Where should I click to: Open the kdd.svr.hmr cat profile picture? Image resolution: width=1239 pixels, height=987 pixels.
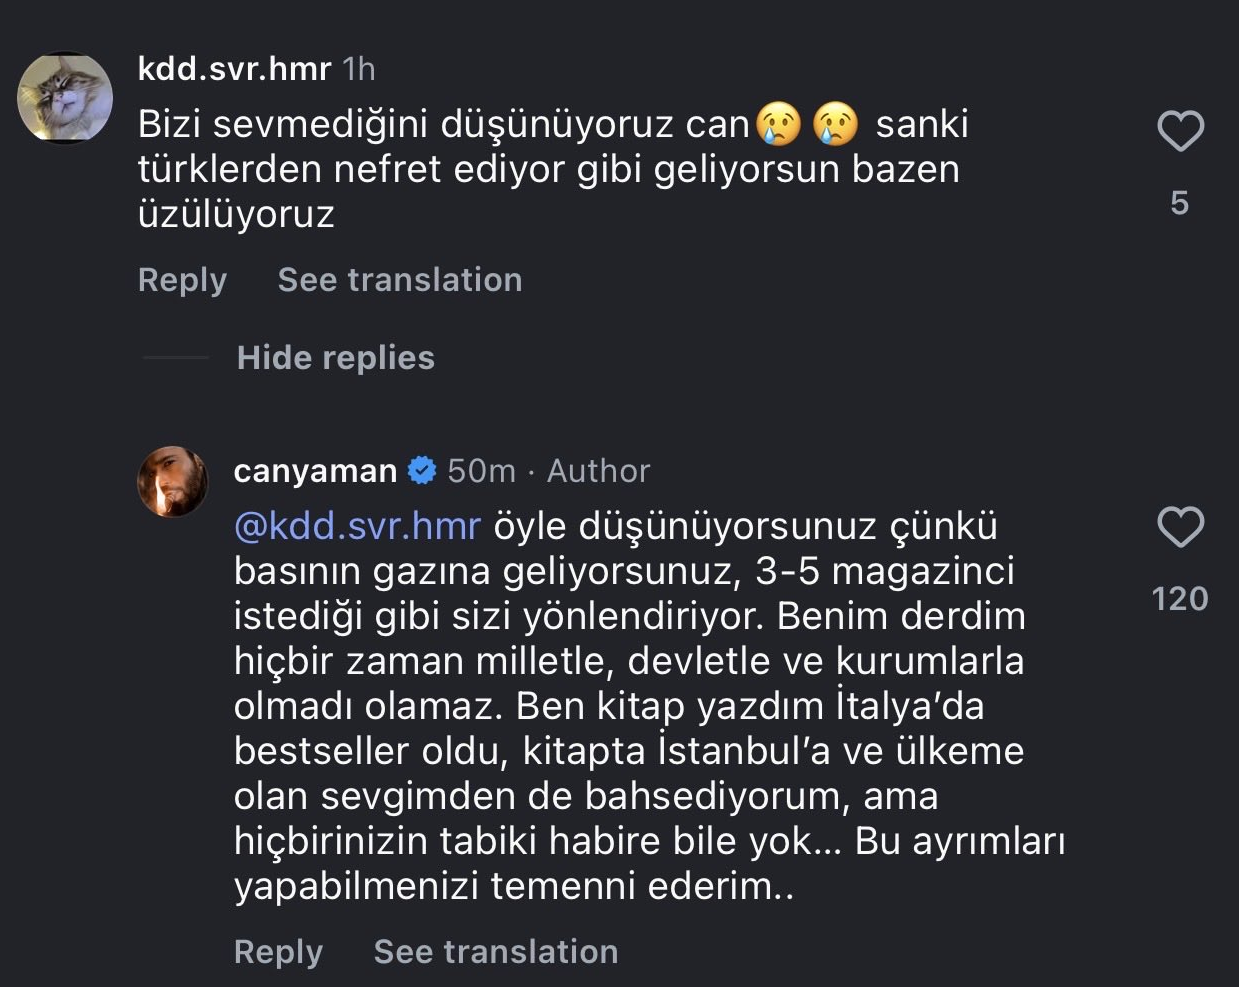(x=65, y=97)
